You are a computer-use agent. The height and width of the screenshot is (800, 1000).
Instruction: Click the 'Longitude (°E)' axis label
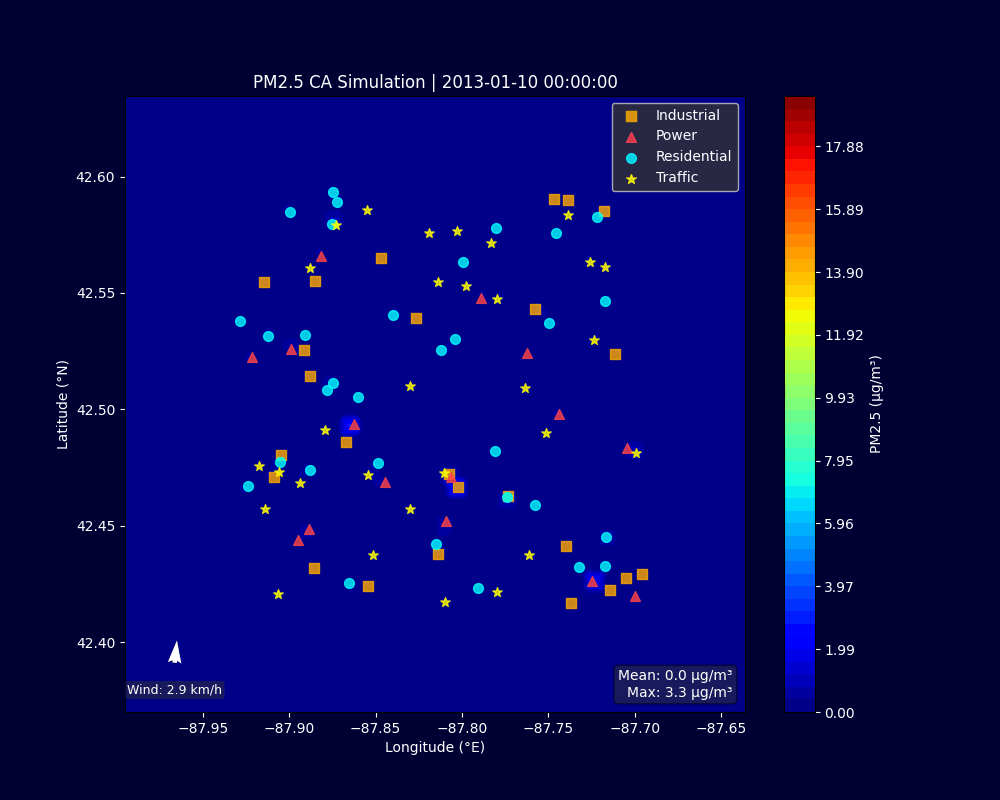point(435,747)
